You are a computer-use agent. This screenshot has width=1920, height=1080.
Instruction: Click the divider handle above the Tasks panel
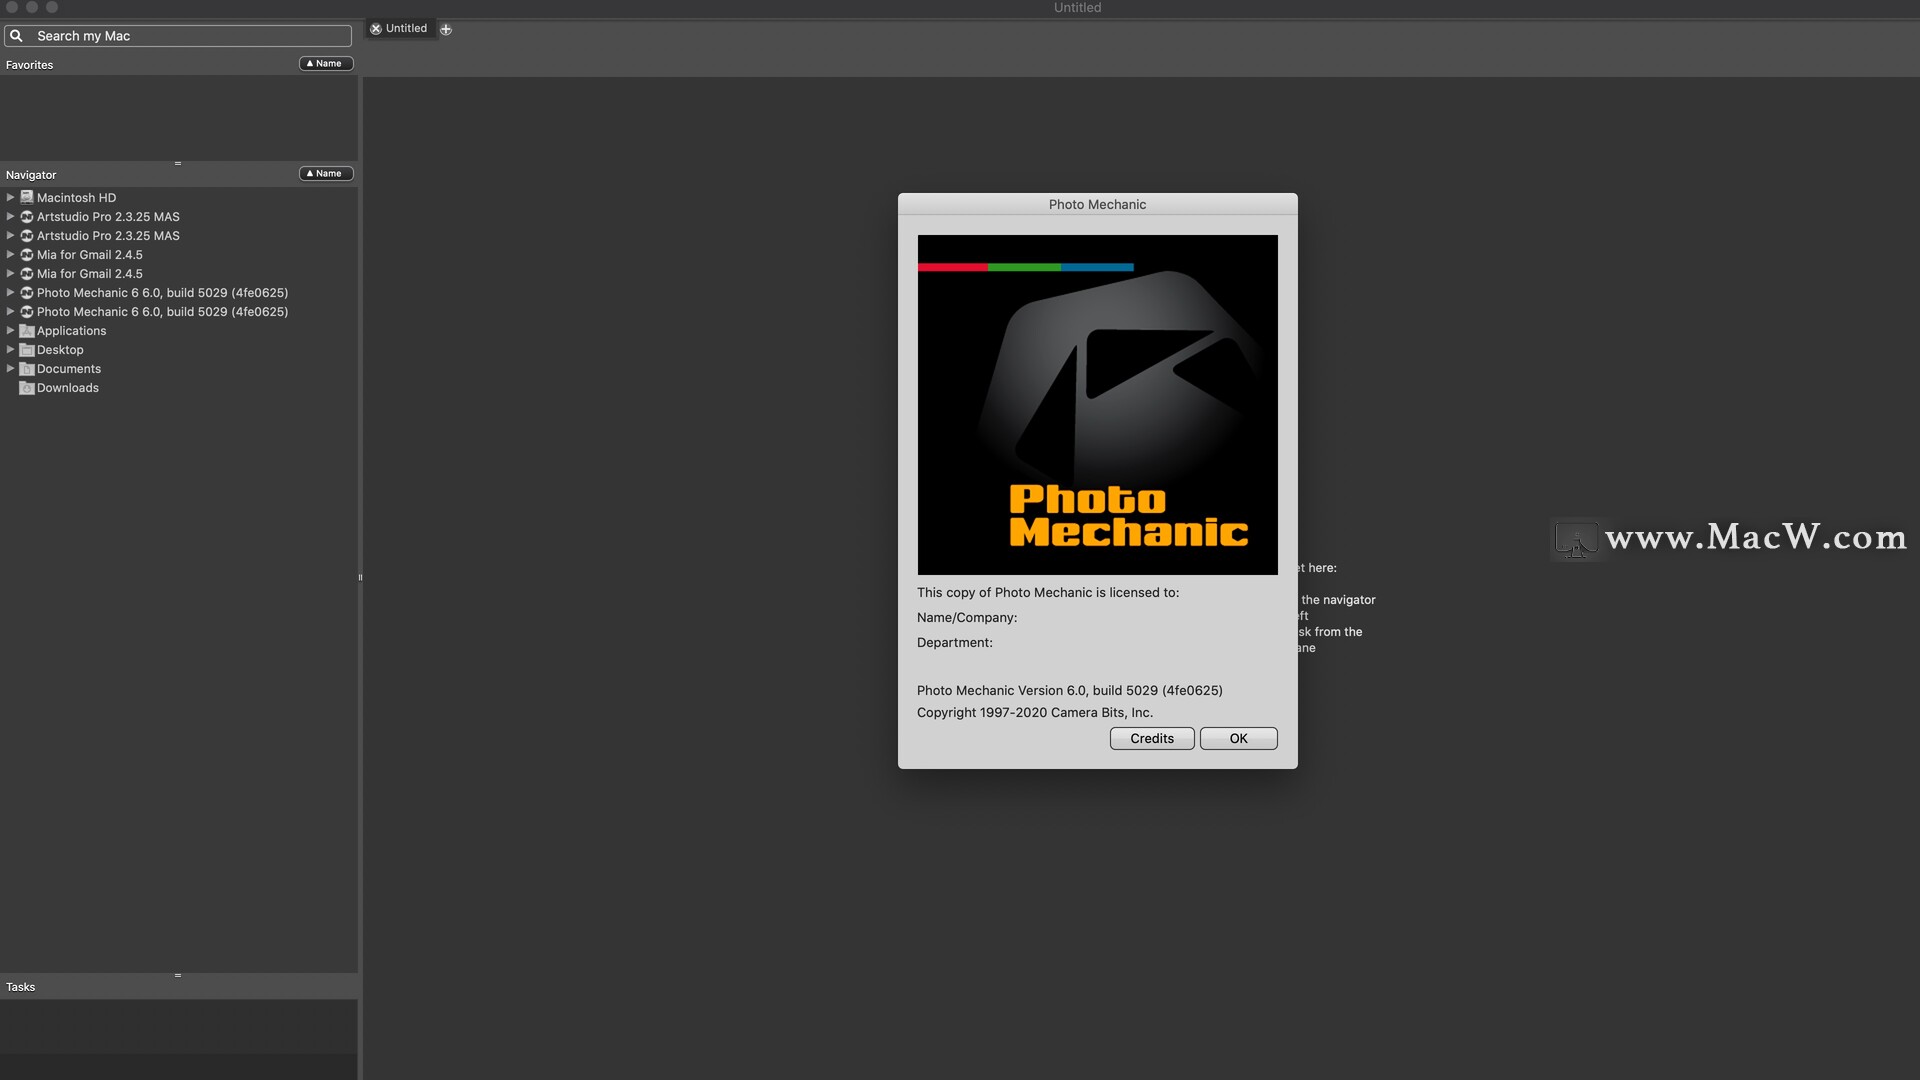[178, 975]
